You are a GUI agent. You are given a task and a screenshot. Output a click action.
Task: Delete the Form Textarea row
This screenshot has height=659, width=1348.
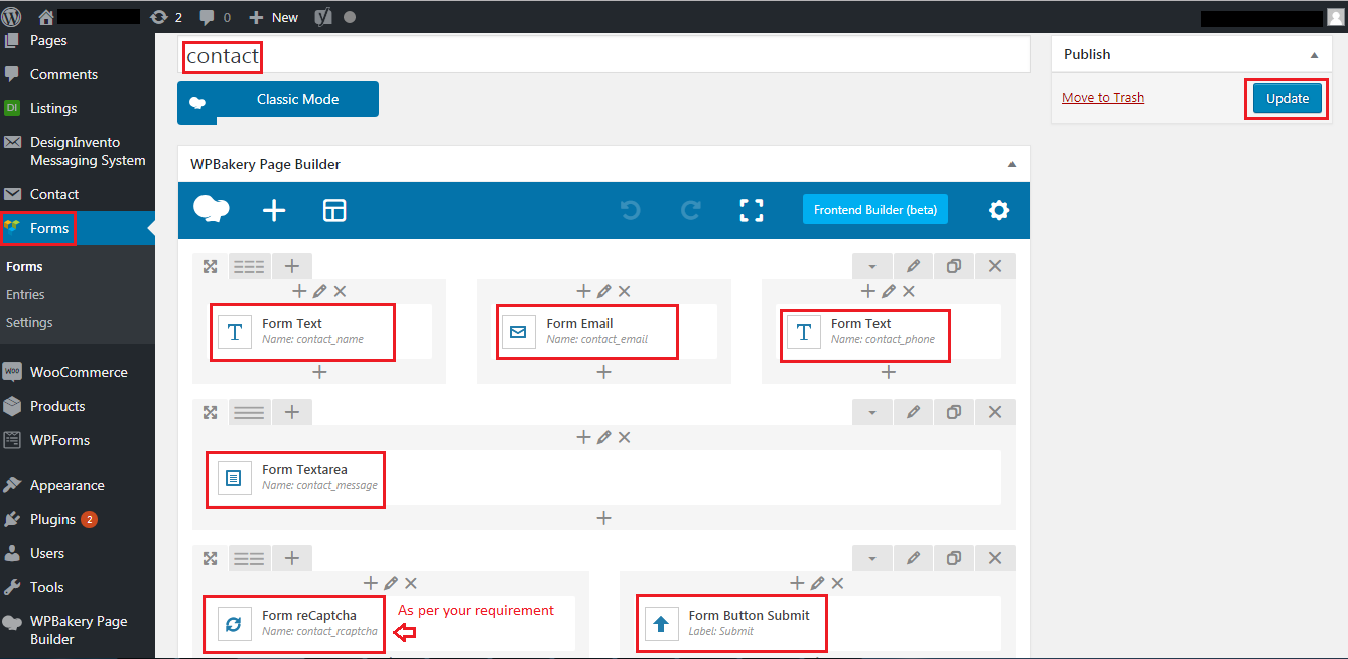[x=995, y=412]
